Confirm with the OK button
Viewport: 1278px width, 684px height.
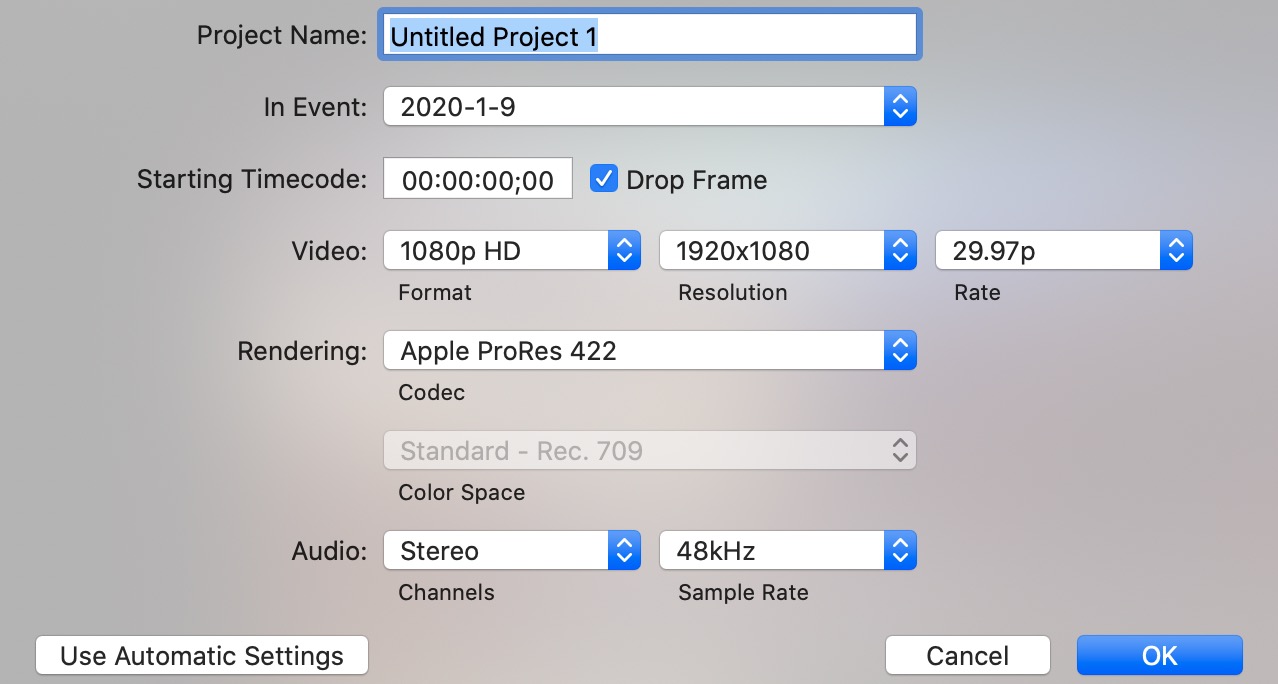tap(1159, 656)
